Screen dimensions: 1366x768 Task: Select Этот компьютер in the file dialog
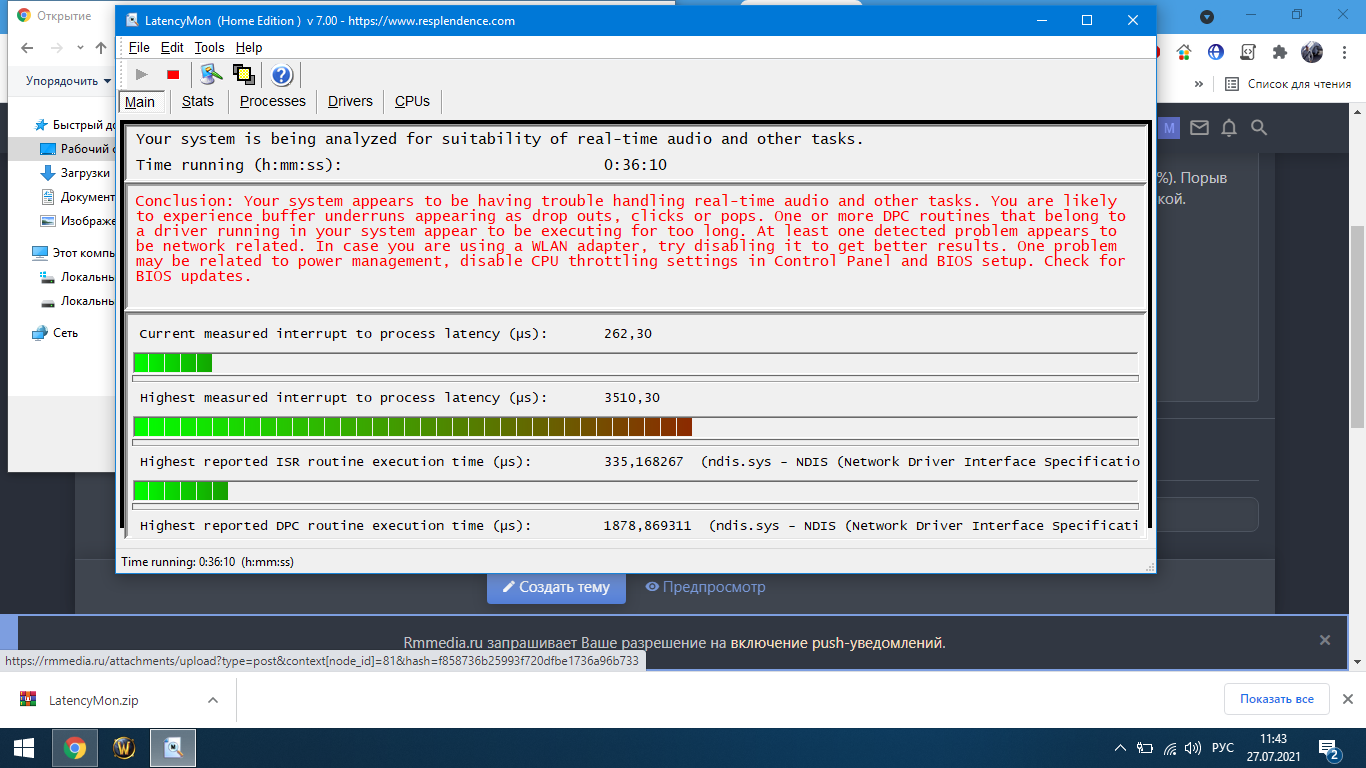[x=73, y=253]
